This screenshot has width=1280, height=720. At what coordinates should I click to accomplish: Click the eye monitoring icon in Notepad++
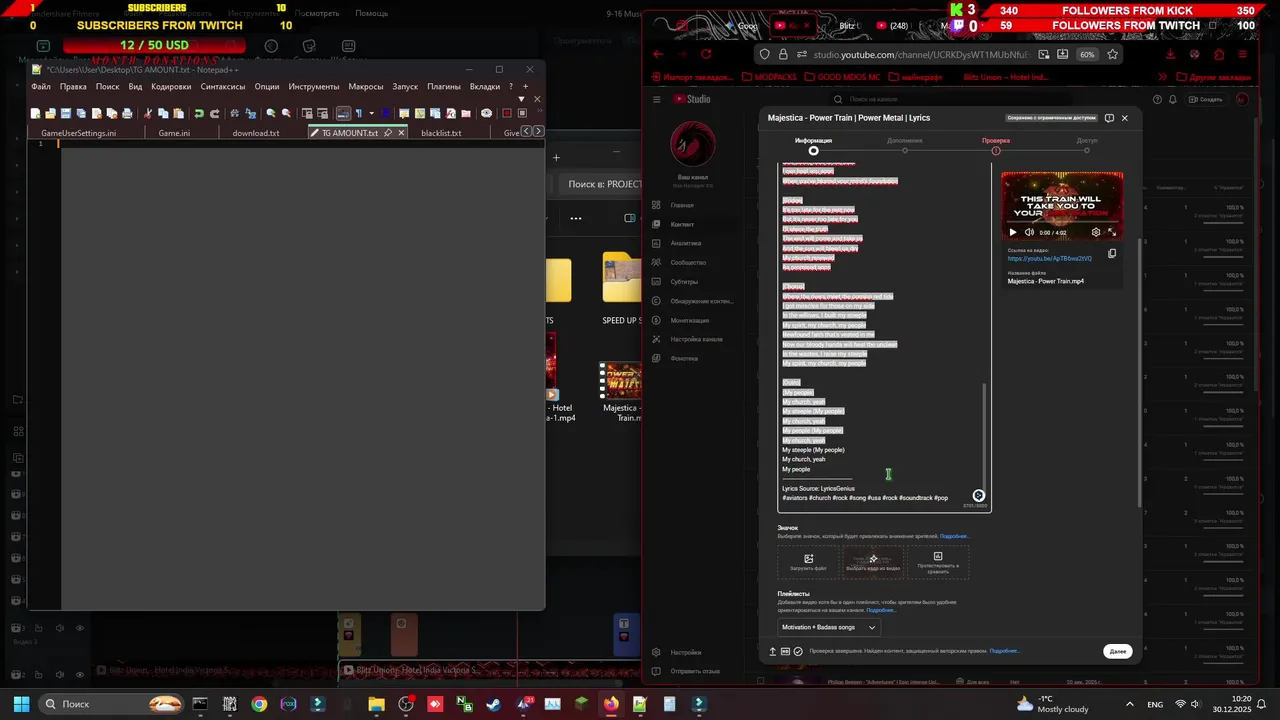[x=486, y=114]
